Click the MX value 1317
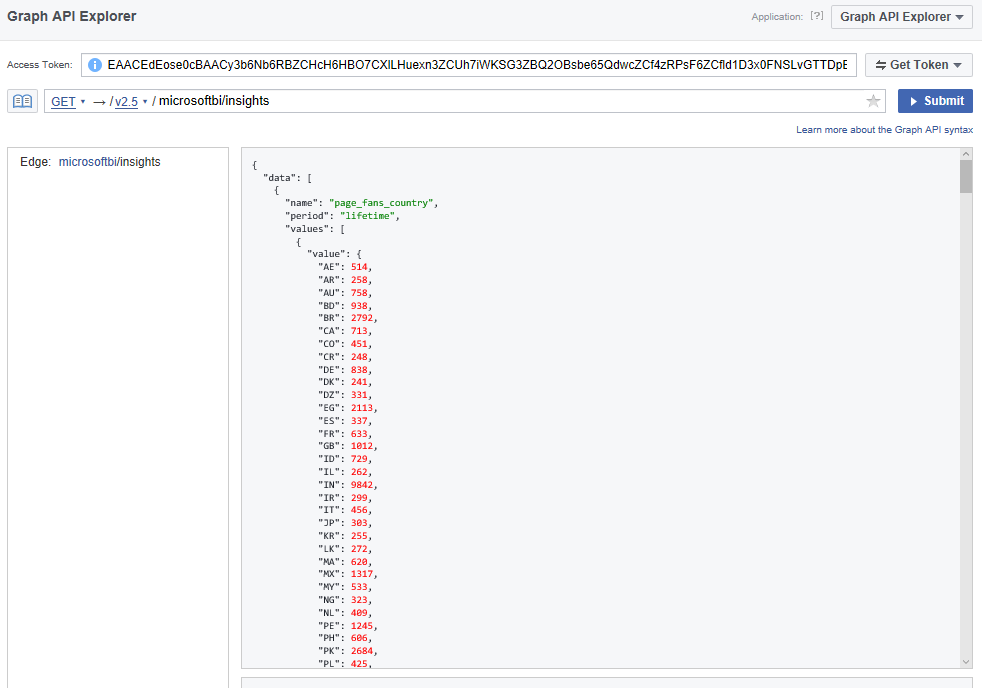The height and width of the screenshot is (688, 982). tap(361, 574)
